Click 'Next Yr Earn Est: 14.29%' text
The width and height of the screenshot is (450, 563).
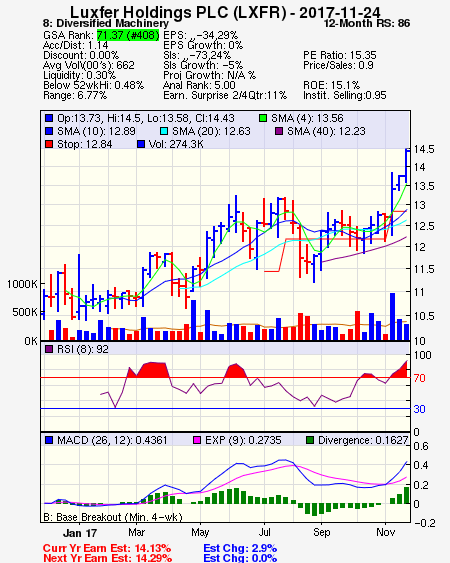[107, 558]
